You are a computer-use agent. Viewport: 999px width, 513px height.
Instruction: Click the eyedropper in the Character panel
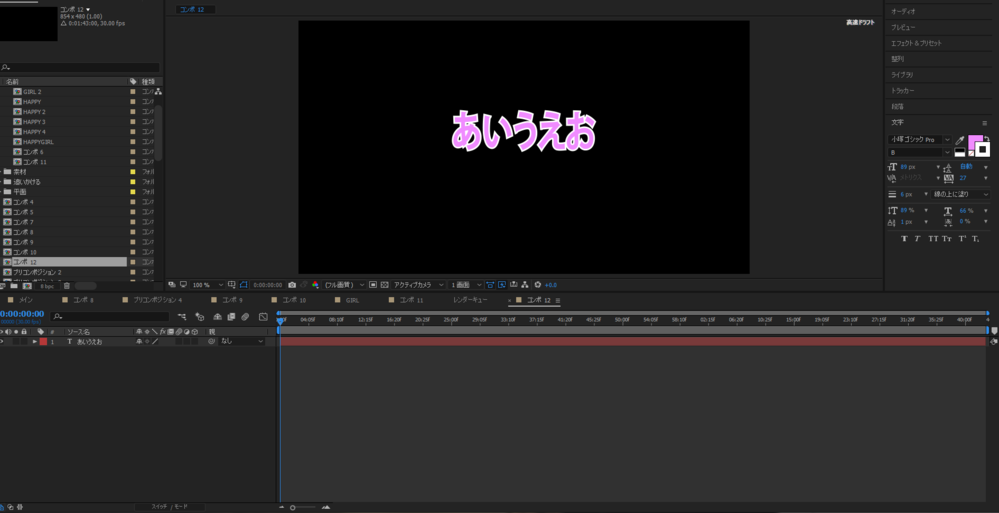click(x=960, y=140)
